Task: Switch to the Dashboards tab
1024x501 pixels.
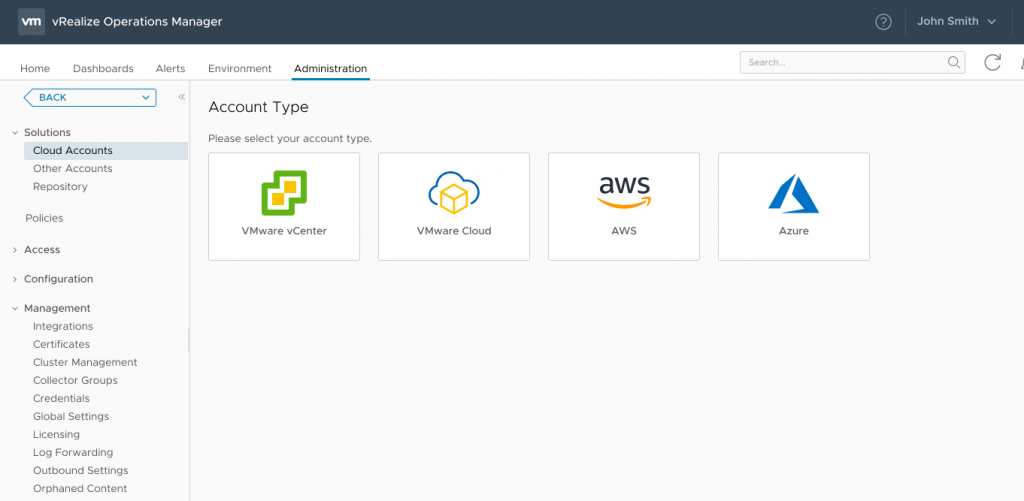Action: (103, 69)
